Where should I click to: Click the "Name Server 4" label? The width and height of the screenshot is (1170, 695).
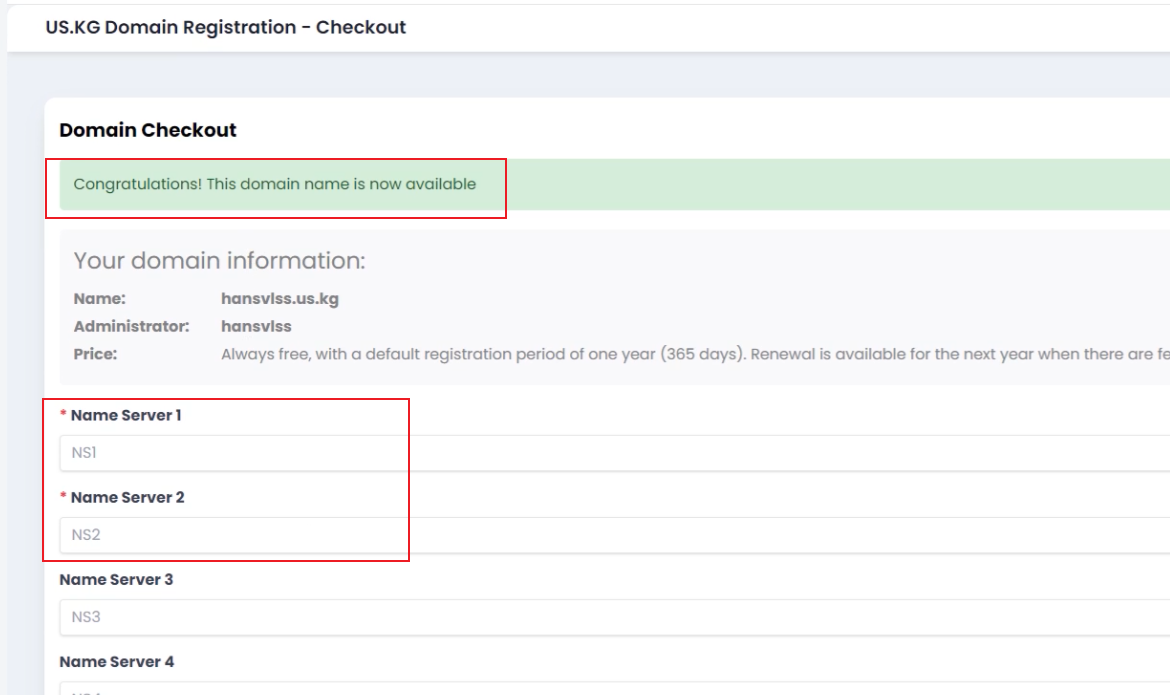[x=116, y=661]
